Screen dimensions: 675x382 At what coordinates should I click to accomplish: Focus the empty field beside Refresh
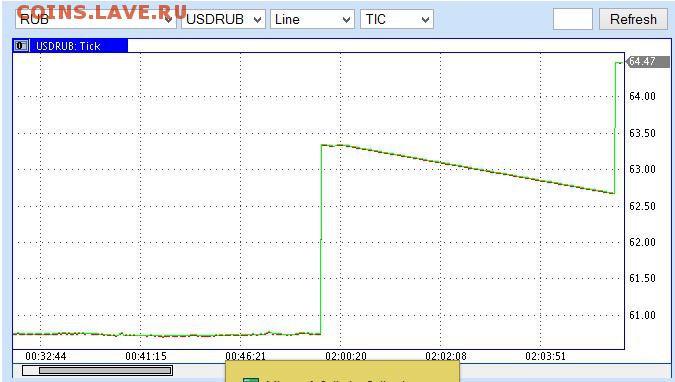573,19
